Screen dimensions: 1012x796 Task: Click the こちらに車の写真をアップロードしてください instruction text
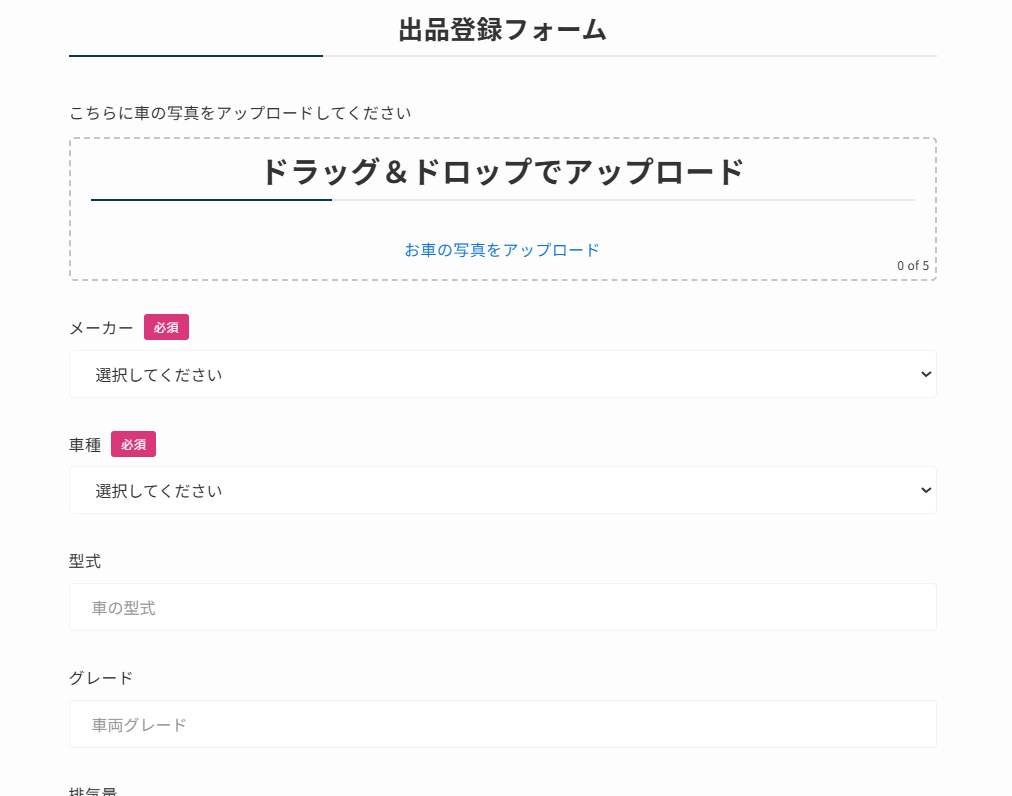tap(240, 113)
